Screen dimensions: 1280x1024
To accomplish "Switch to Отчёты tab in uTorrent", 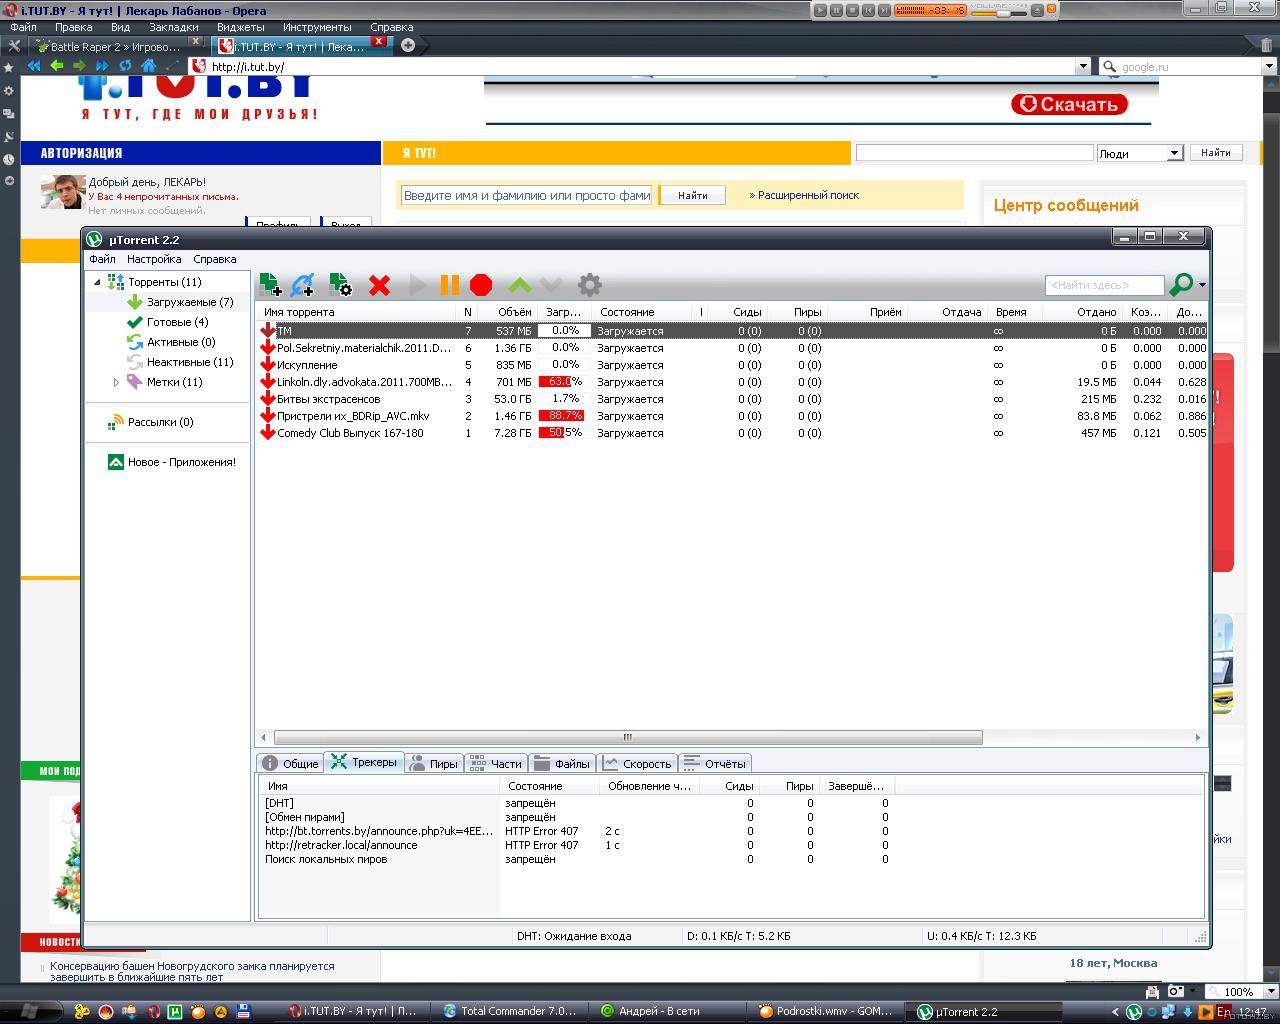I will (714, 763).
